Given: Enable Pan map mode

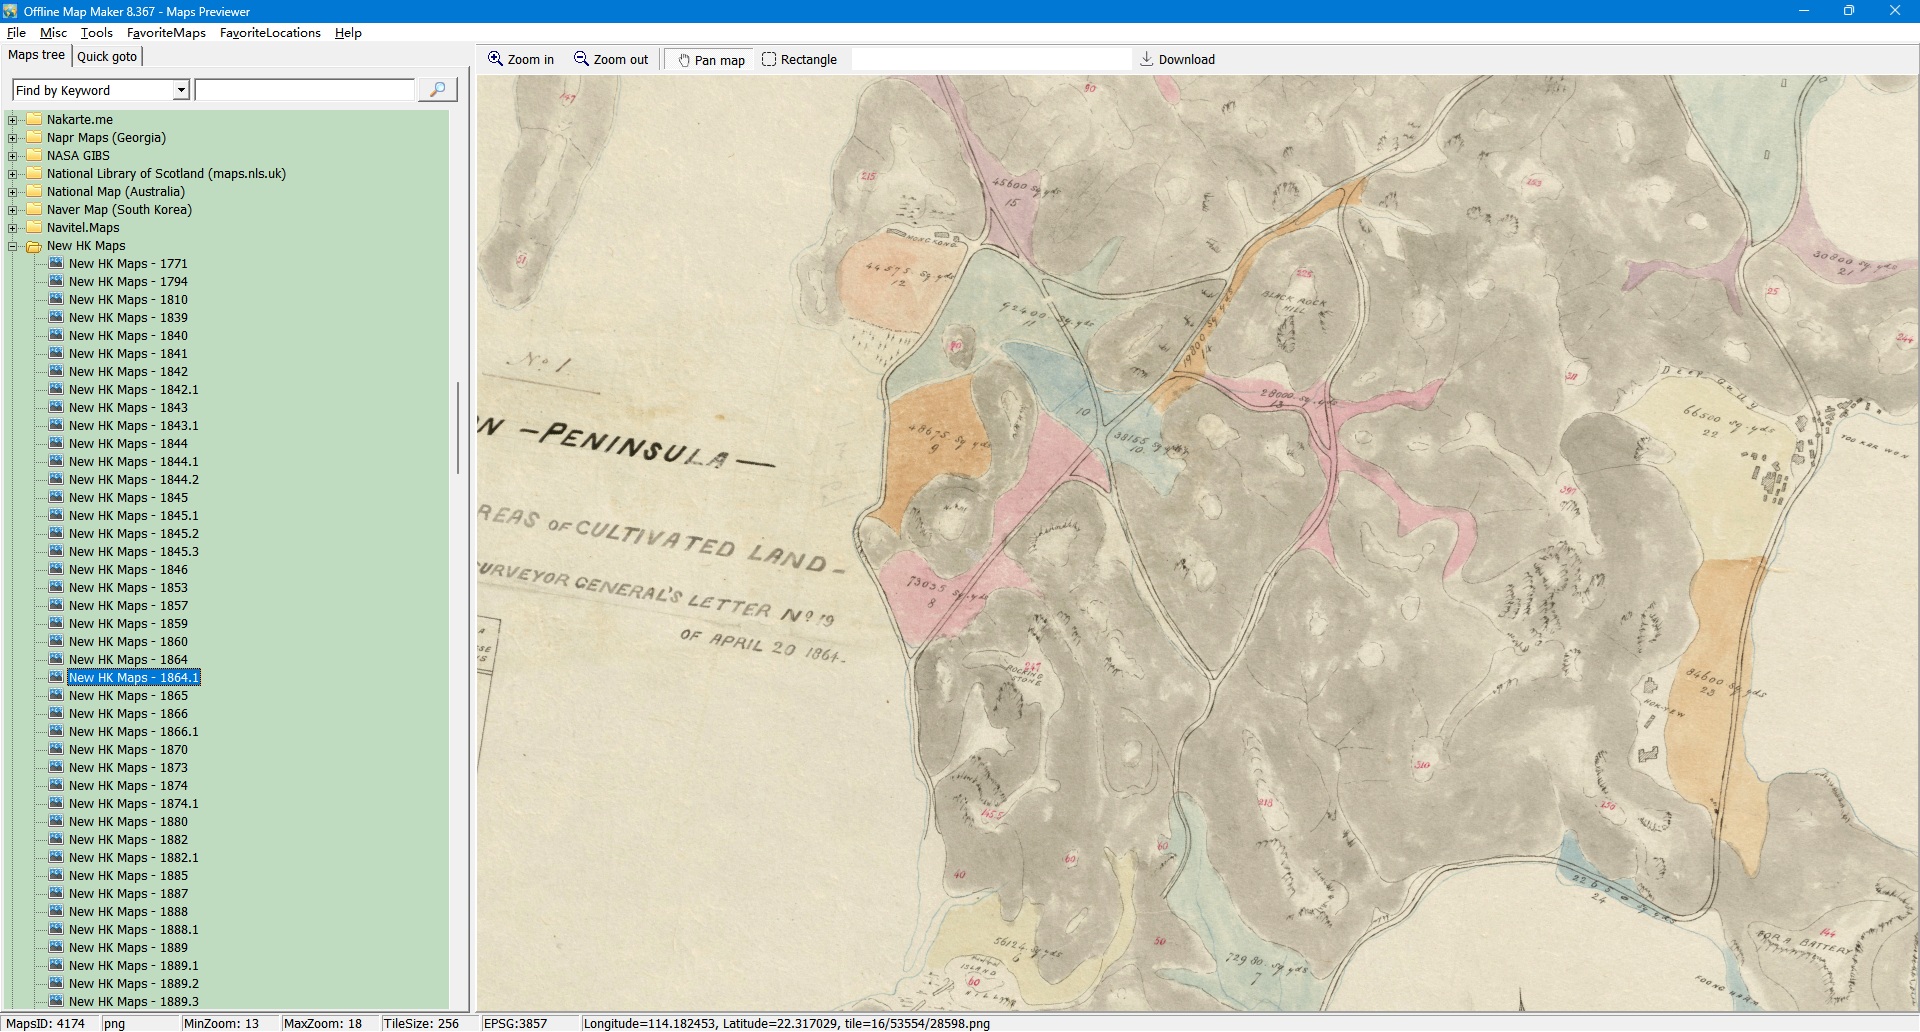Looking at the screenshot, I should point(710,60).
